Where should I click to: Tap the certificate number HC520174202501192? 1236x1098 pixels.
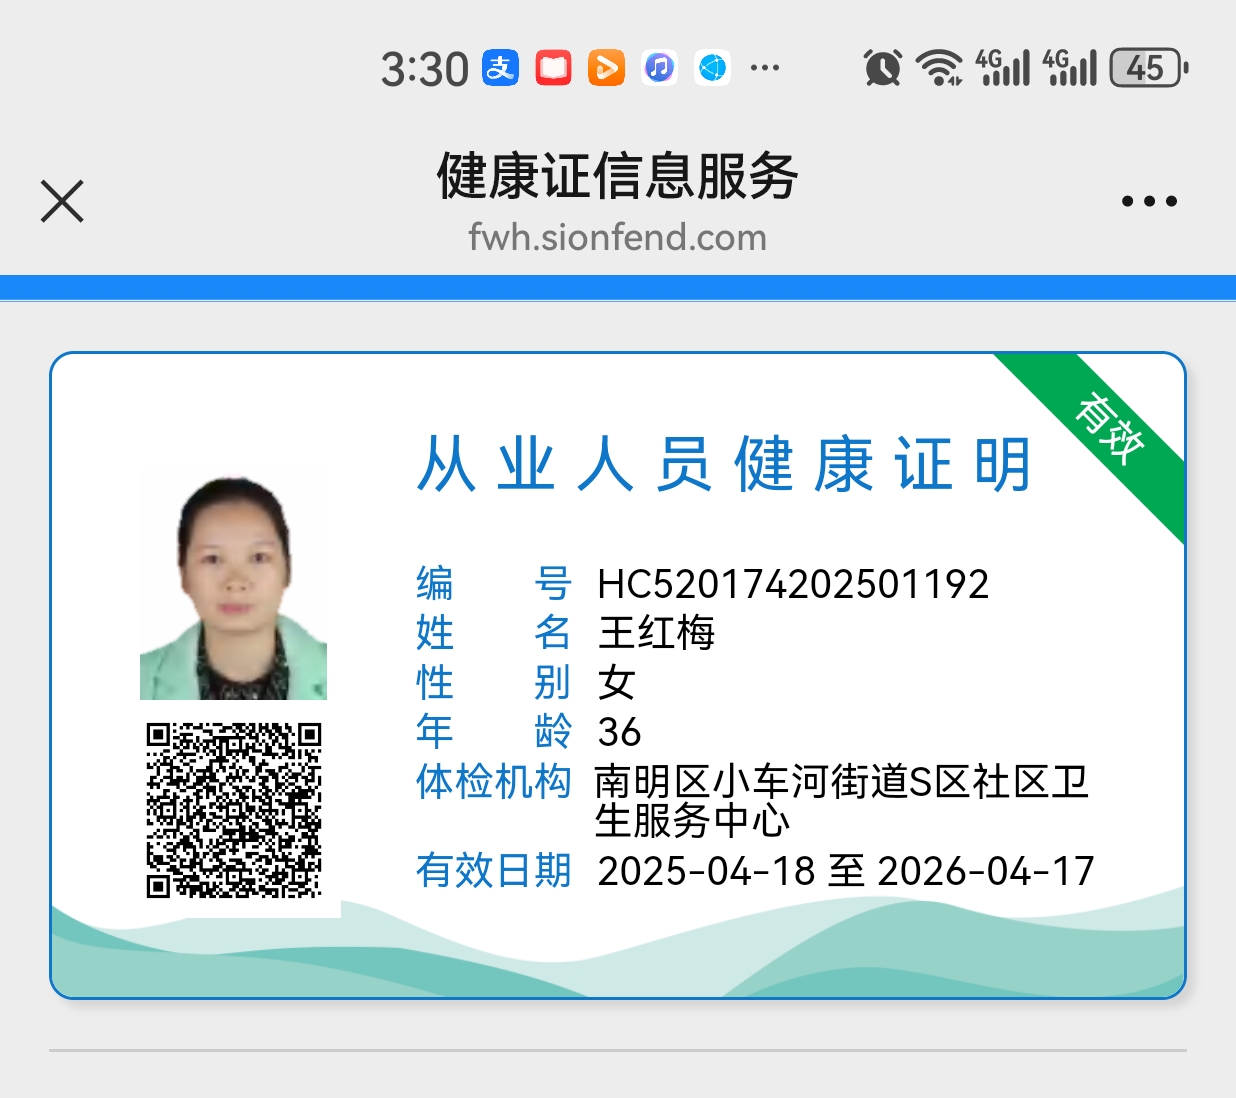pyautogui.click(x=793, y=584)
